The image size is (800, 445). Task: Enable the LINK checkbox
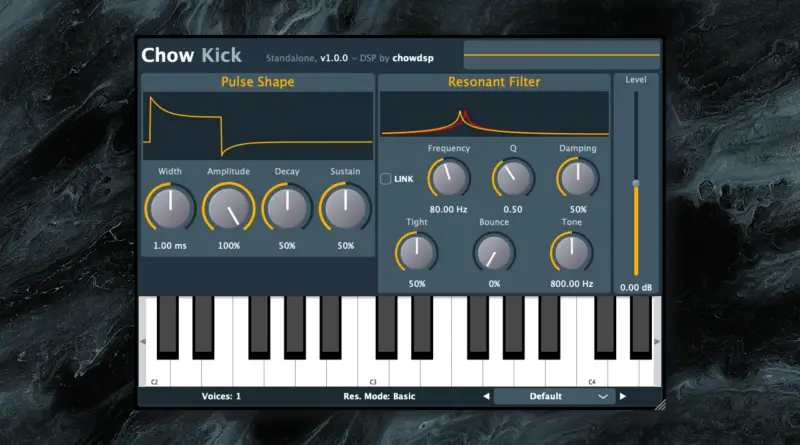coord(387,179)
